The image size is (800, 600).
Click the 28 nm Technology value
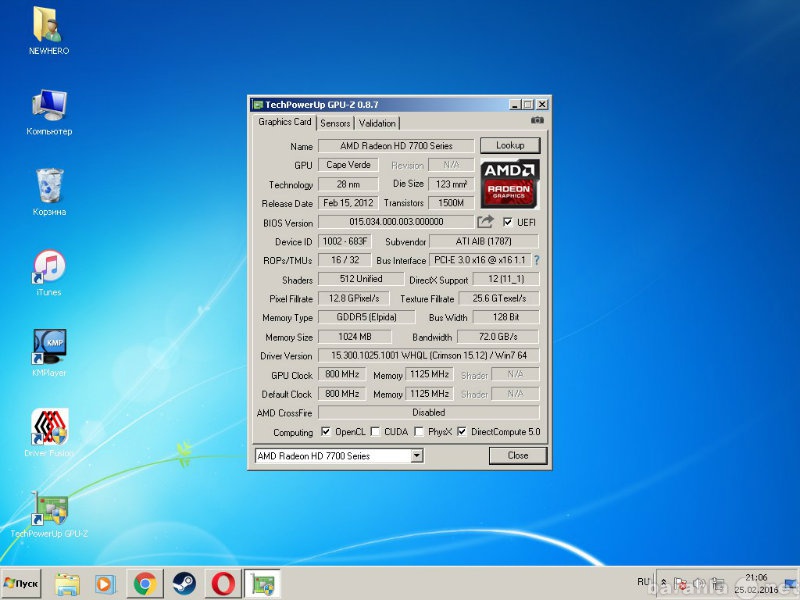point(348,184)
